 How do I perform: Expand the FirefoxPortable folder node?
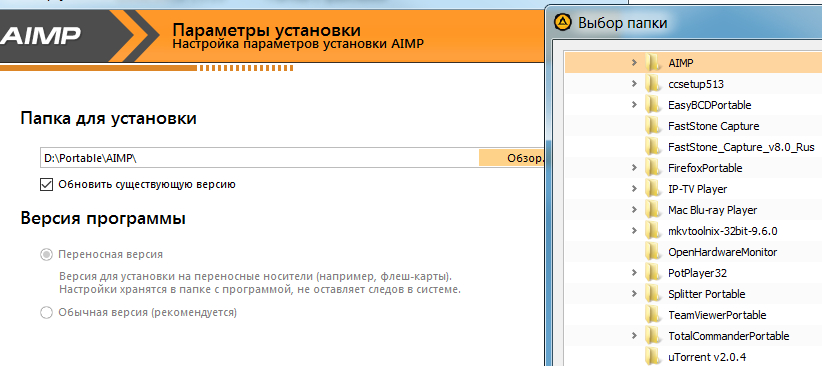[x=634, y=167]
